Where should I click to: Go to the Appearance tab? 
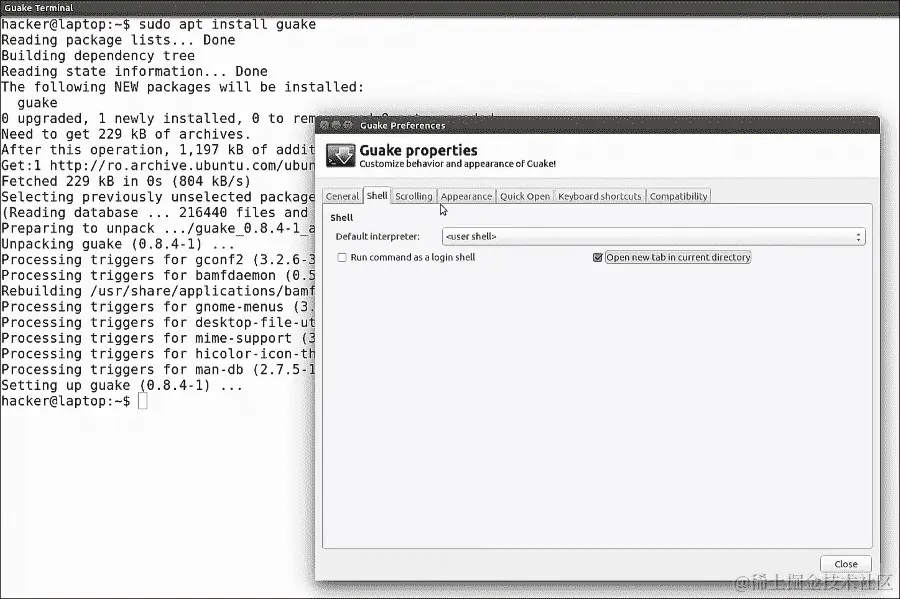coord(466,196)
